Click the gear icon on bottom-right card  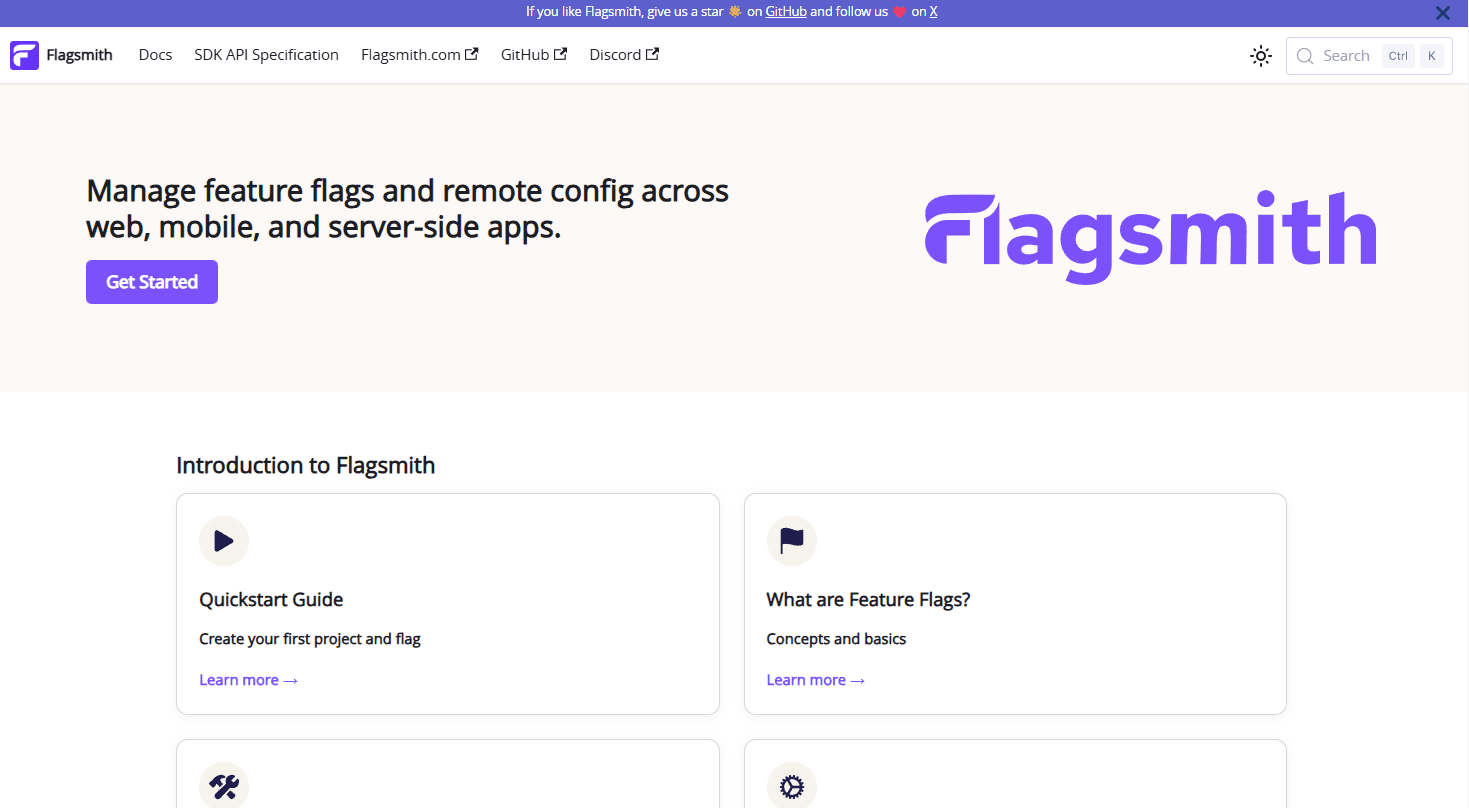coord(792,787)
